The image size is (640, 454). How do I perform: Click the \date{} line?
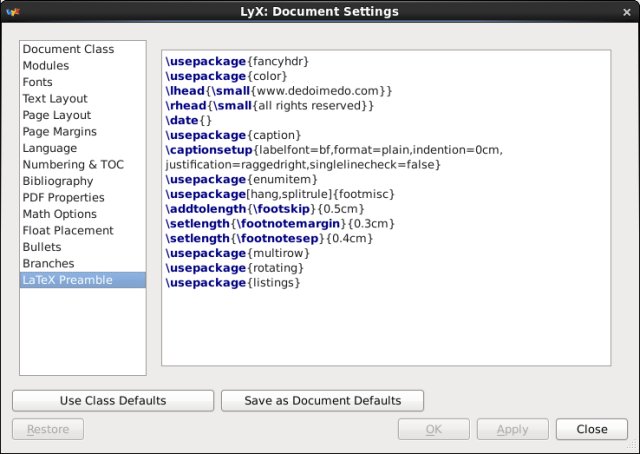[189, 120]
